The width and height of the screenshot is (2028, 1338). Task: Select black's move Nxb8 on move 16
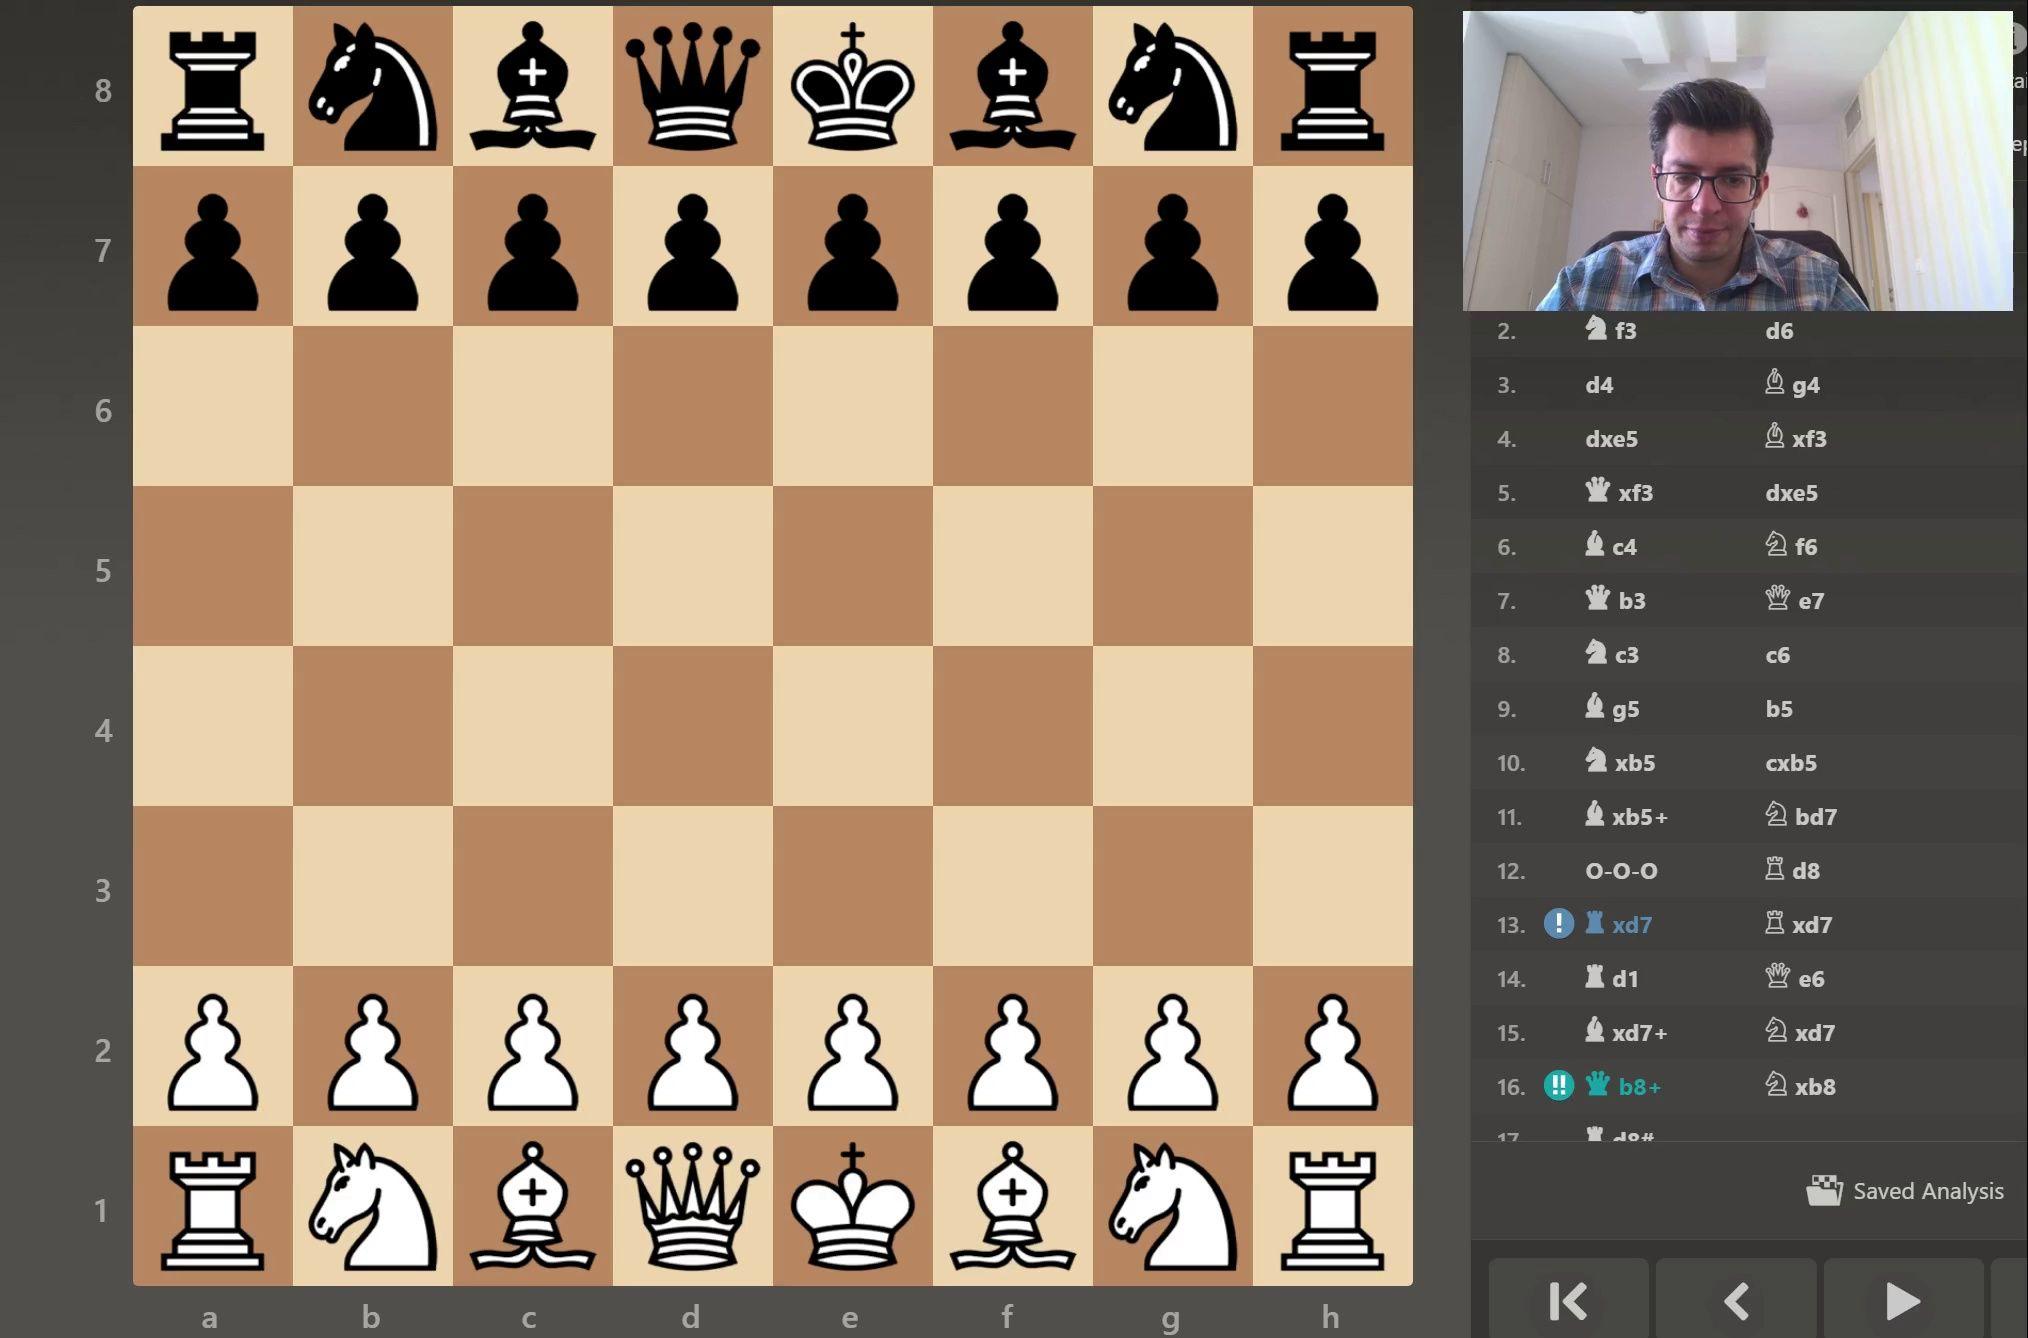point(1802,1086)
